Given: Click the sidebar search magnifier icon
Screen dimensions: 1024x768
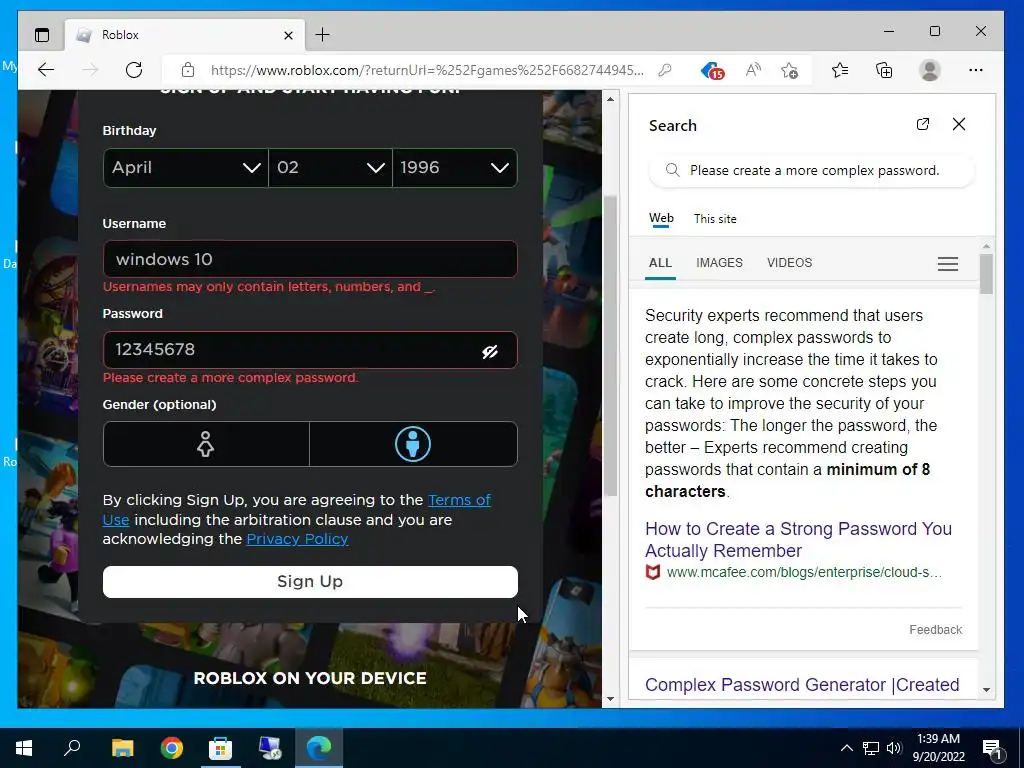Looking at the screenshot, I should [x=672, y=170].
